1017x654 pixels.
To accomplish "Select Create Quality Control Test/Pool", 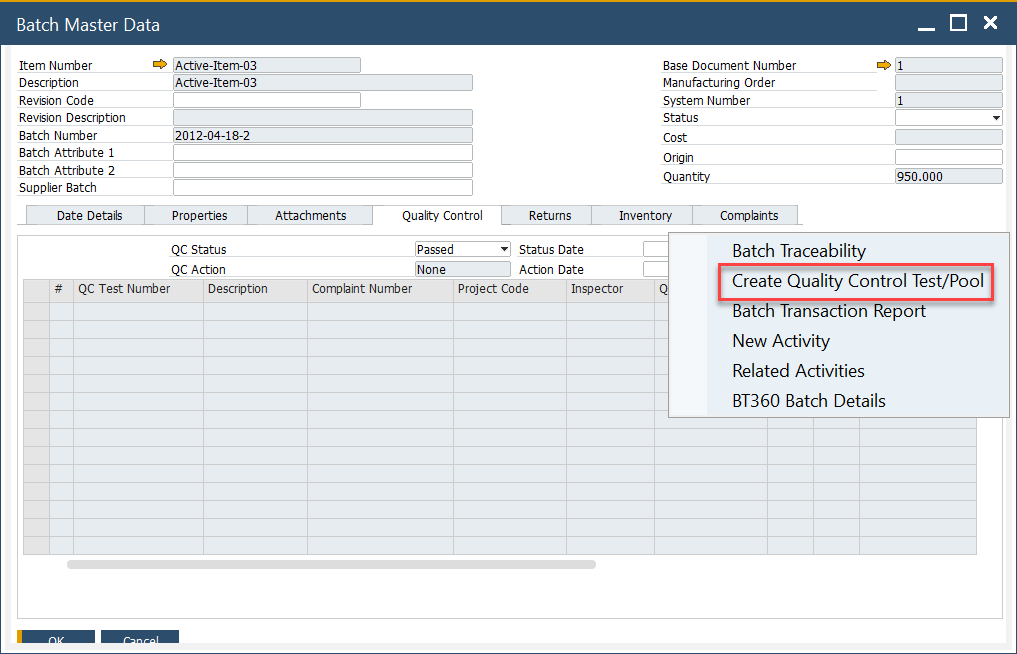I will pyautogui.click(x=857, y=281).
